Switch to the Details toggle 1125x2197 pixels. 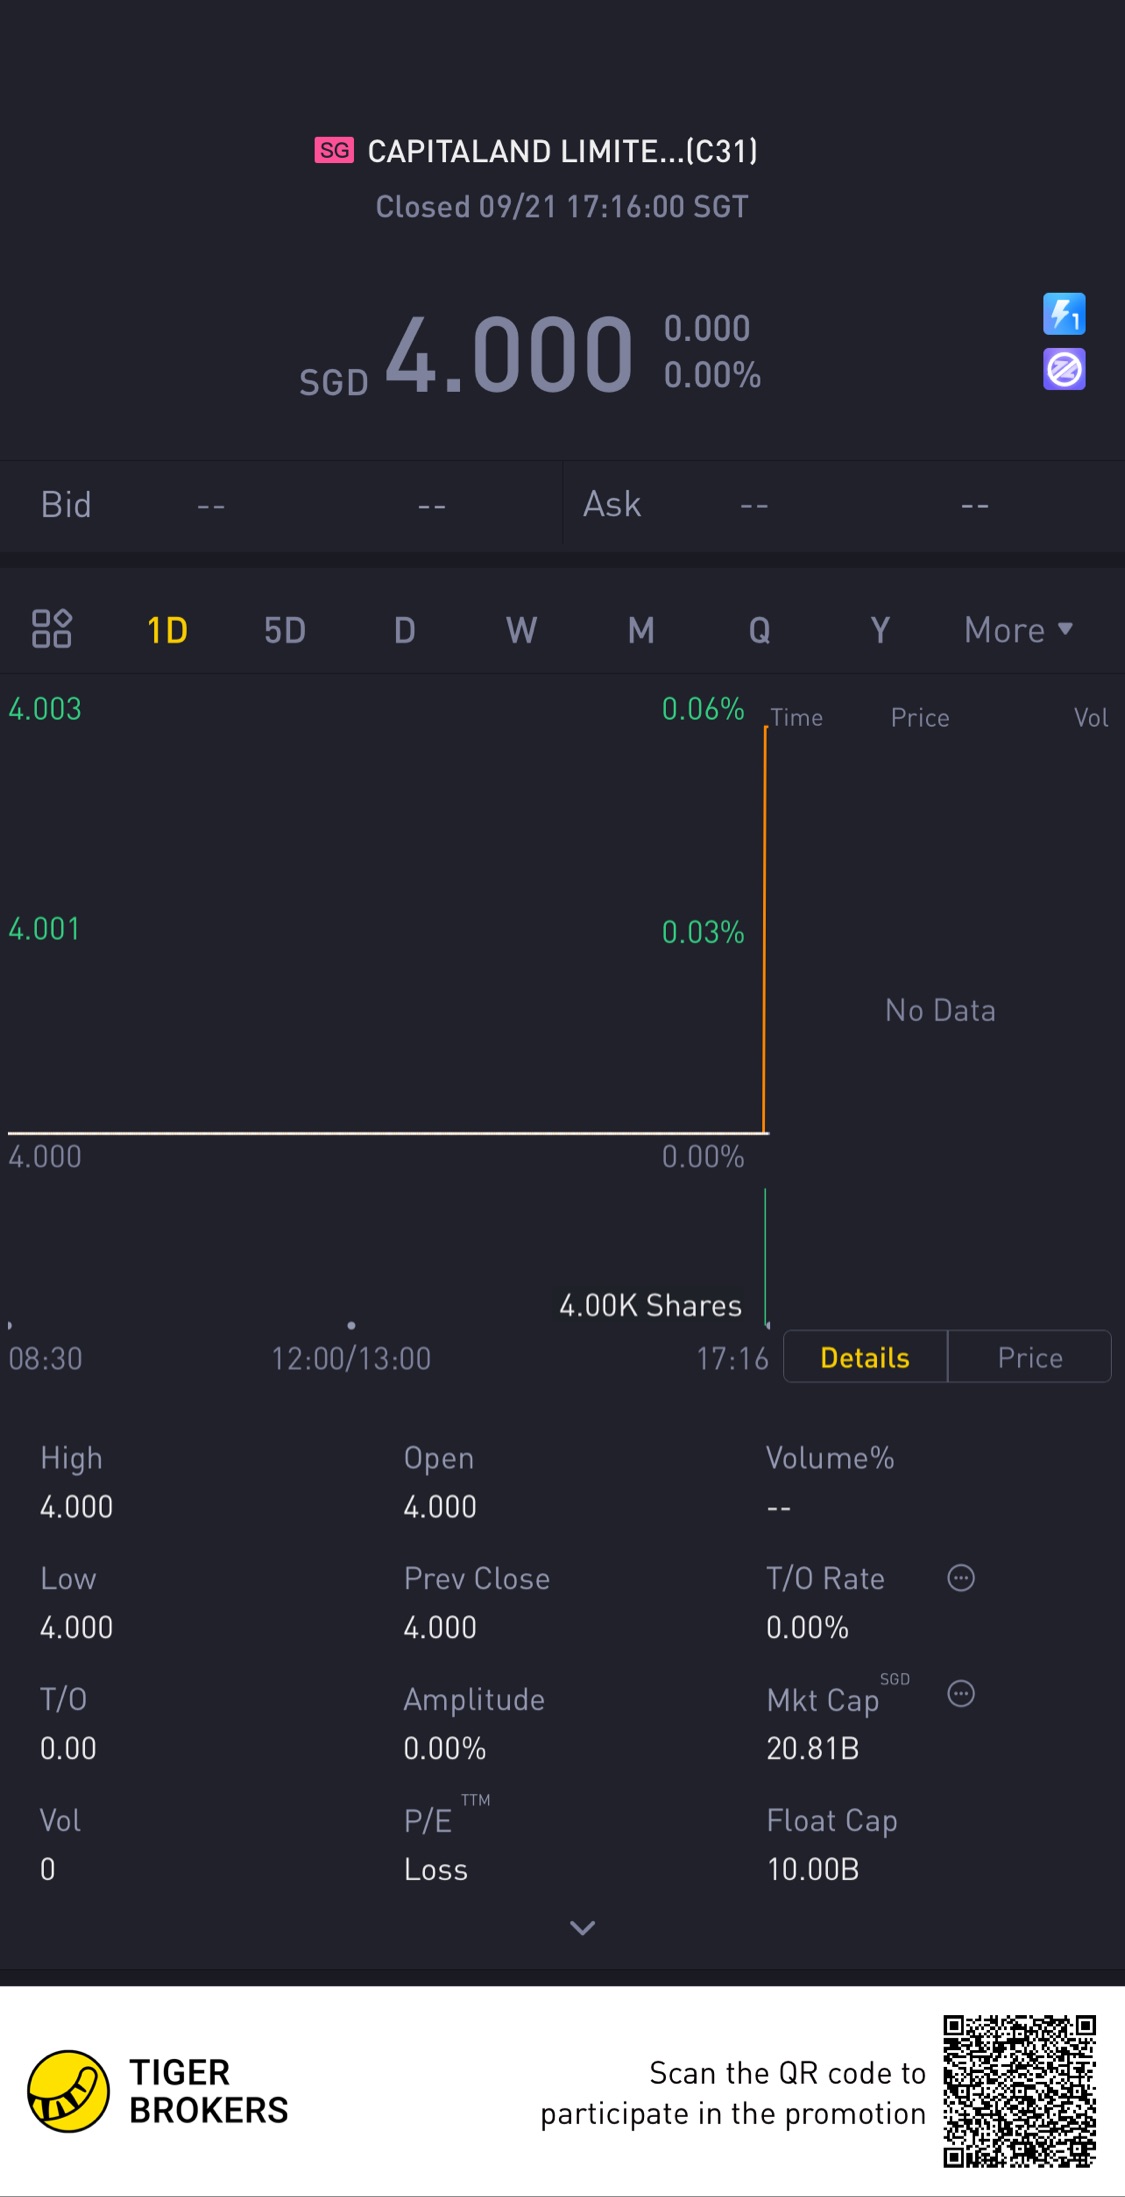click(x=865, y=1357)
